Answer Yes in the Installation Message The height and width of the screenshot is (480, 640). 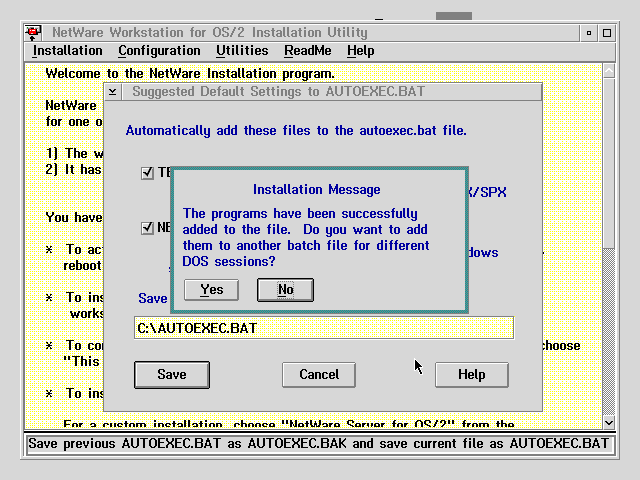pyautogui.click(x=211, y=290)
